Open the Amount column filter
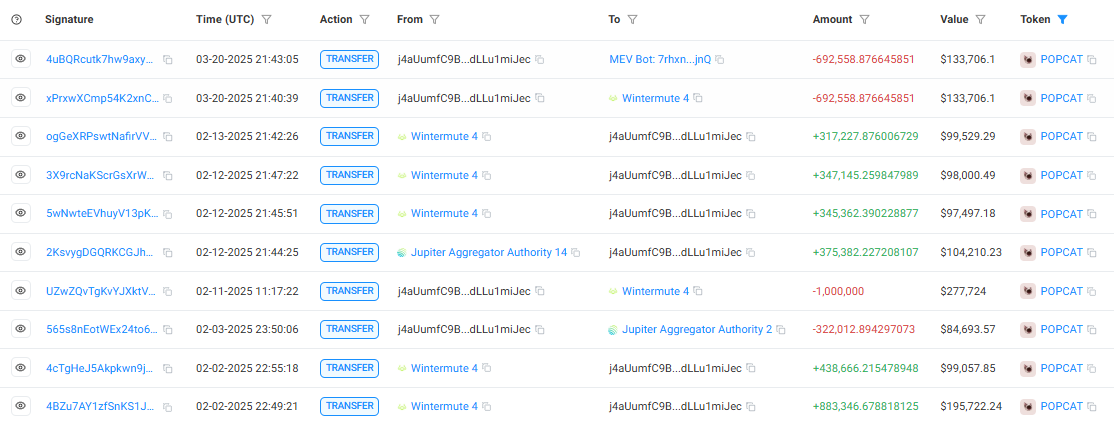1114x426 pixels. 864,19
